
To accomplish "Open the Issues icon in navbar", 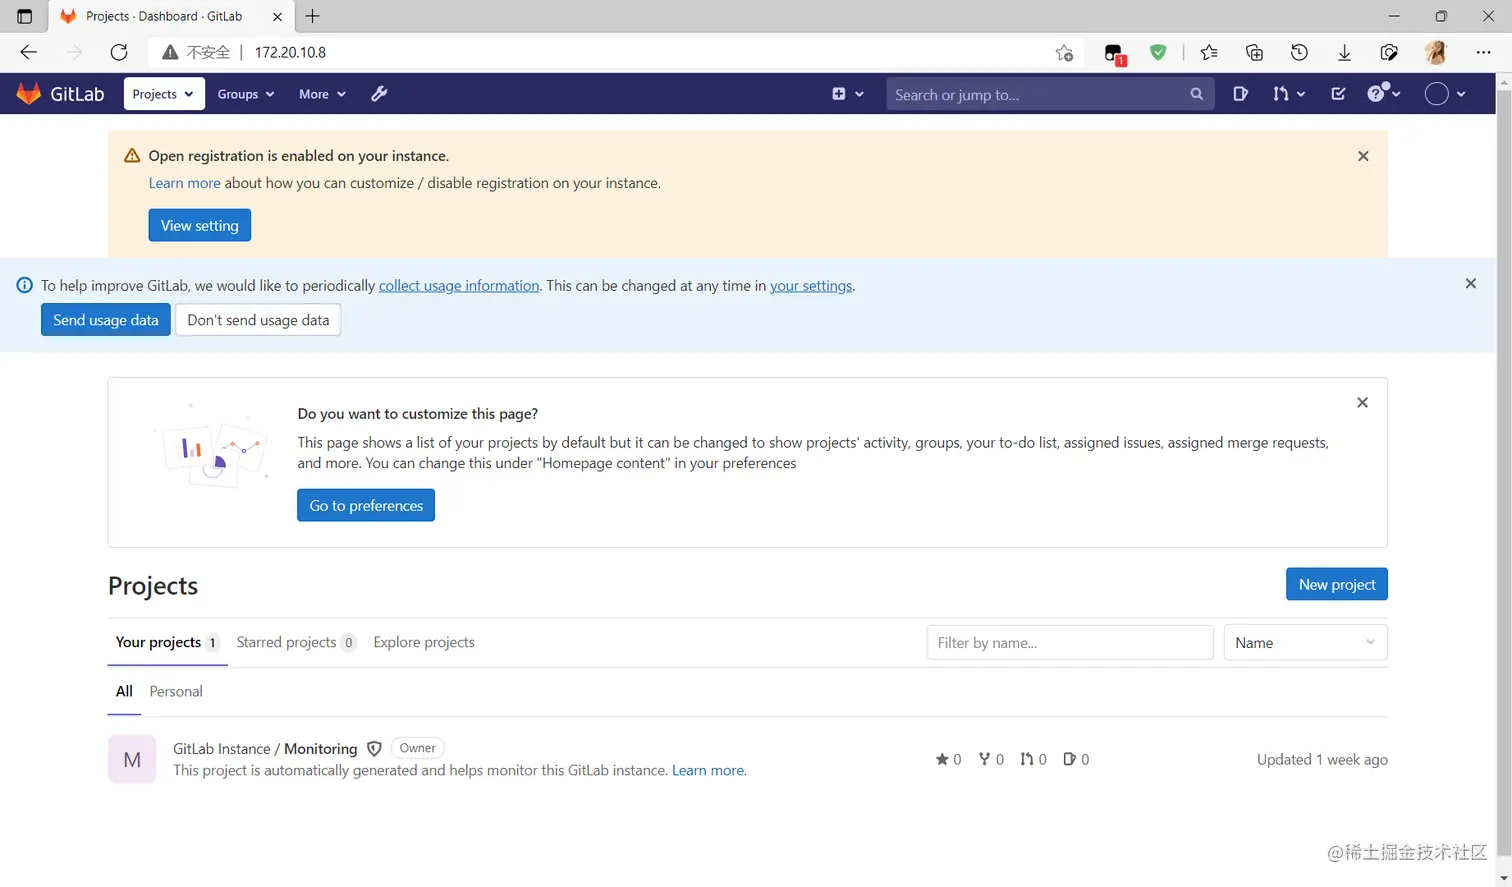I will click(x=1240, y=94).
